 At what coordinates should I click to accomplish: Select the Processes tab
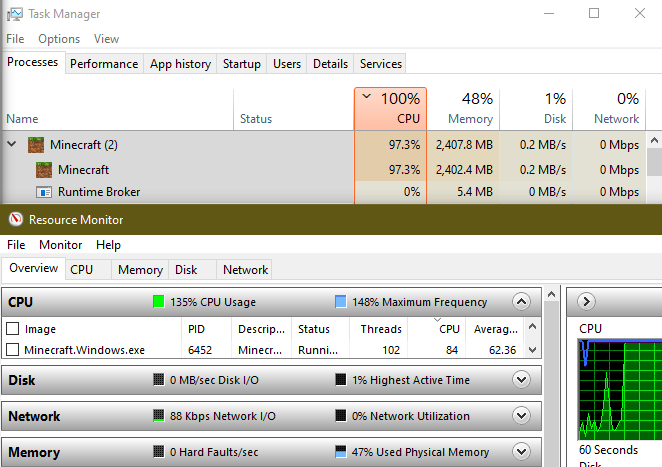pos(33,62)
